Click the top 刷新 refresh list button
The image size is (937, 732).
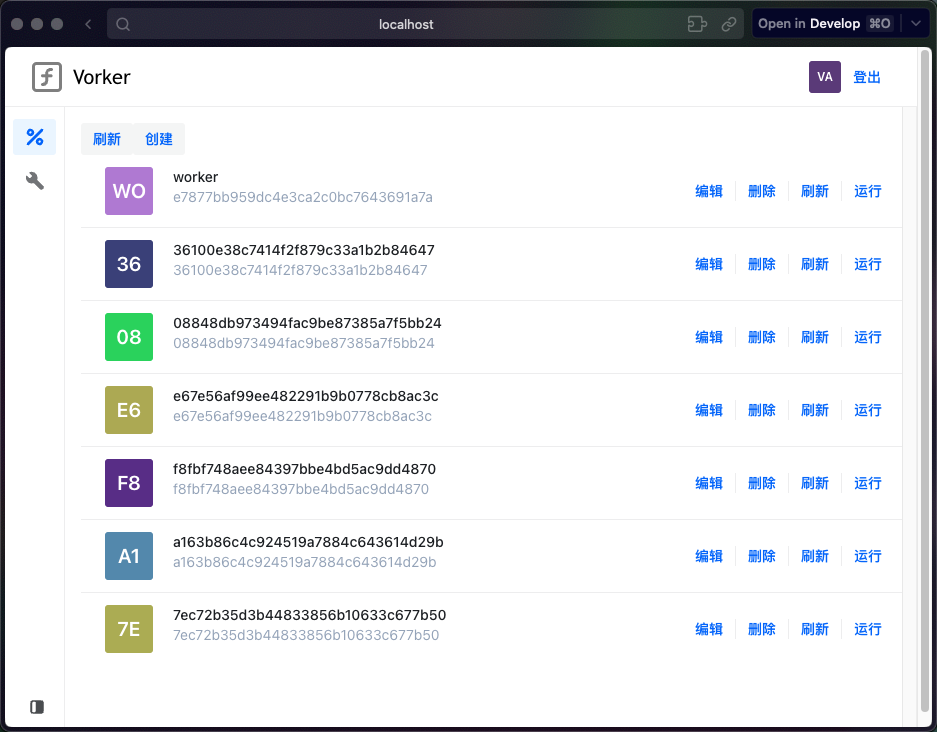[107, 139]
